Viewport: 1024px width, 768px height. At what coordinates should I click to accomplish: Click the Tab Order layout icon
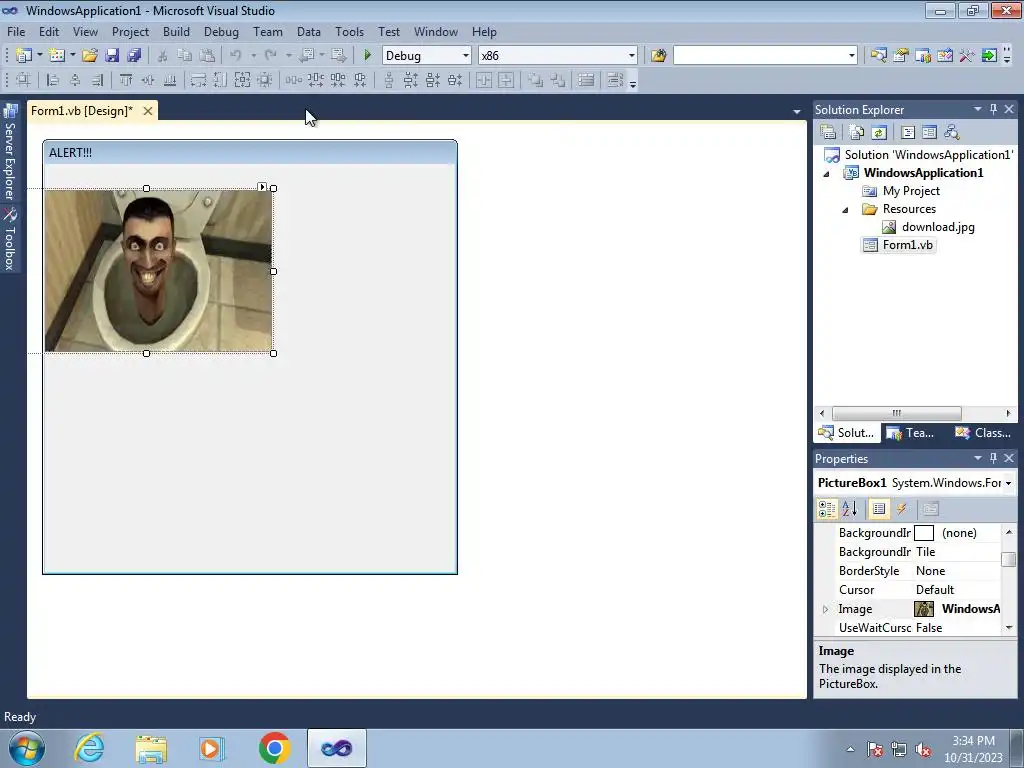click(615, 80)
